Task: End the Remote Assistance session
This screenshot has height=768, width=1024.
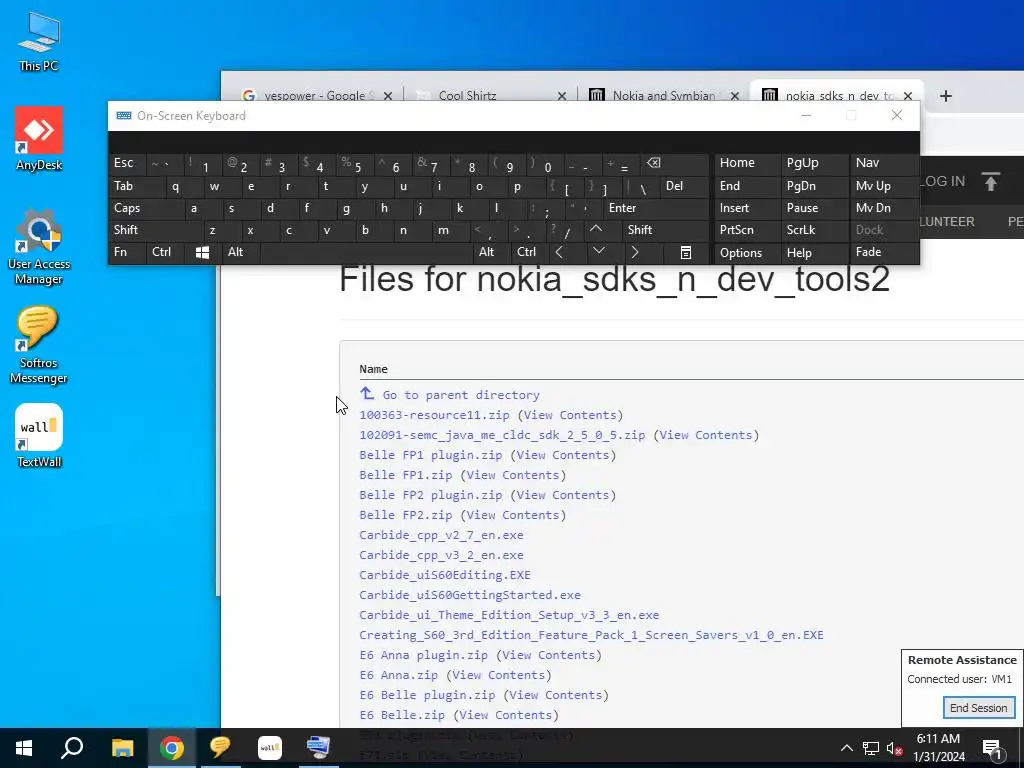Action: coord(978,708)
